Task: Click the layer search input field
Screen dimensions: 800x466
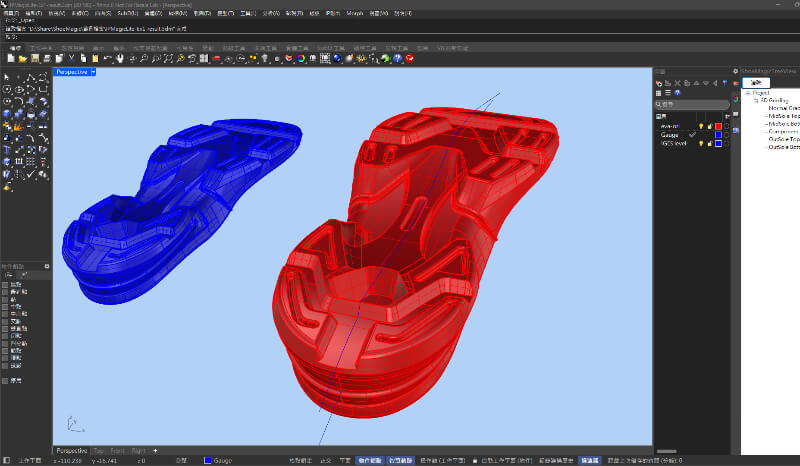Action: point(692,104)
